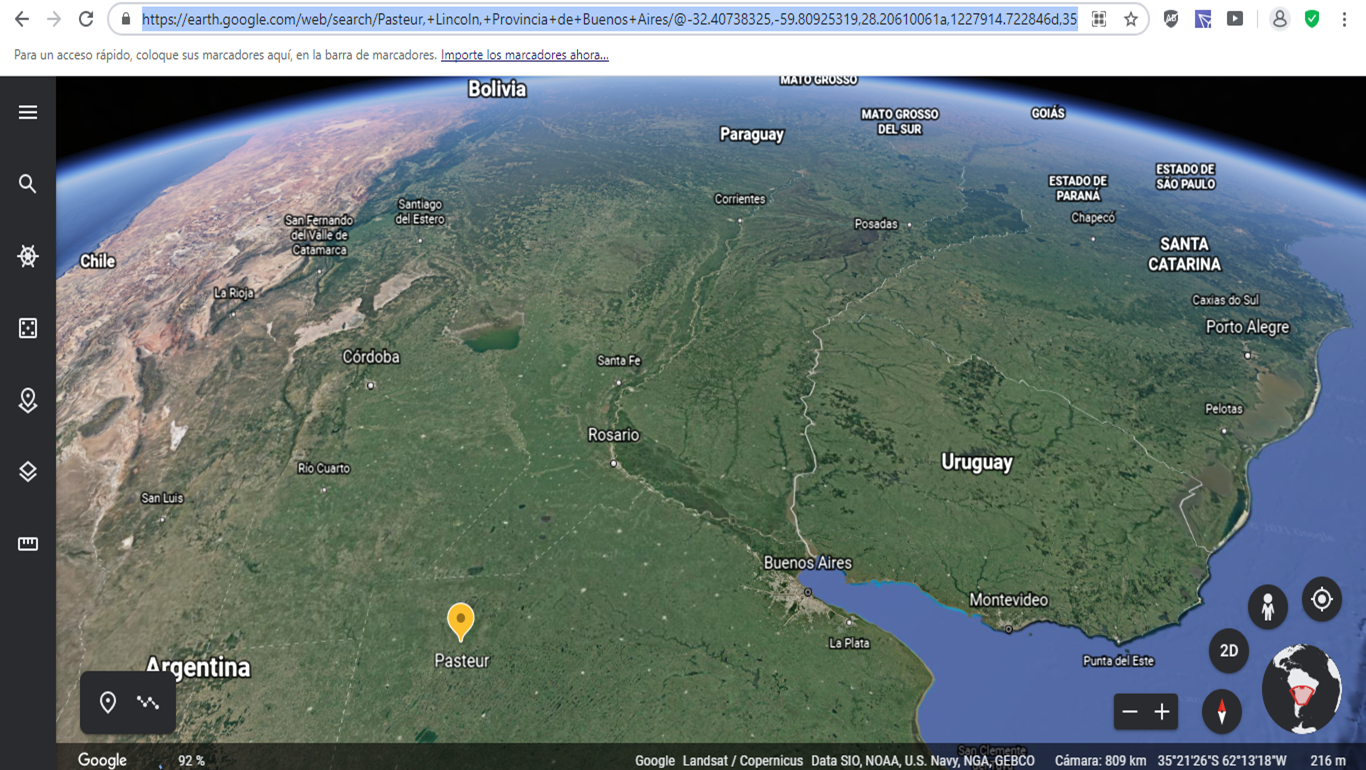This screenshot has width=1366, height=770.
Task: Draw a line or shape tool
Action: click(x=148, y=703)
